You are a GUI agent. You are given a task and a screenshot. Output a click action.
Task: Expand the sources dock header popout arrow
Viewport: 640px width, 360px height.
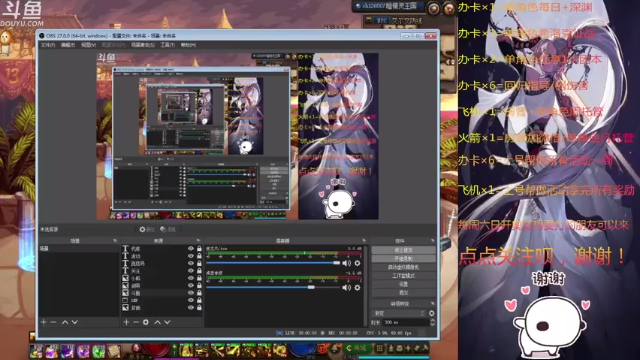198,241
